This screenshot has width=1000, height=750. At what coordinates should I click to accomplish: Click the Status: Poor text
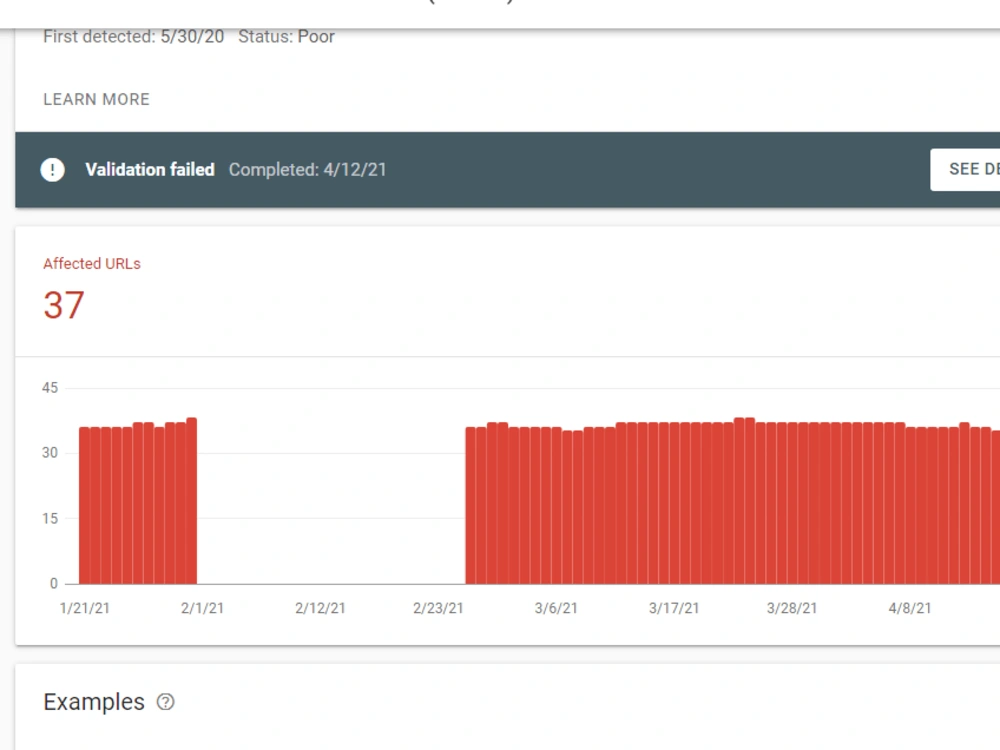click(x=286, y=36)
